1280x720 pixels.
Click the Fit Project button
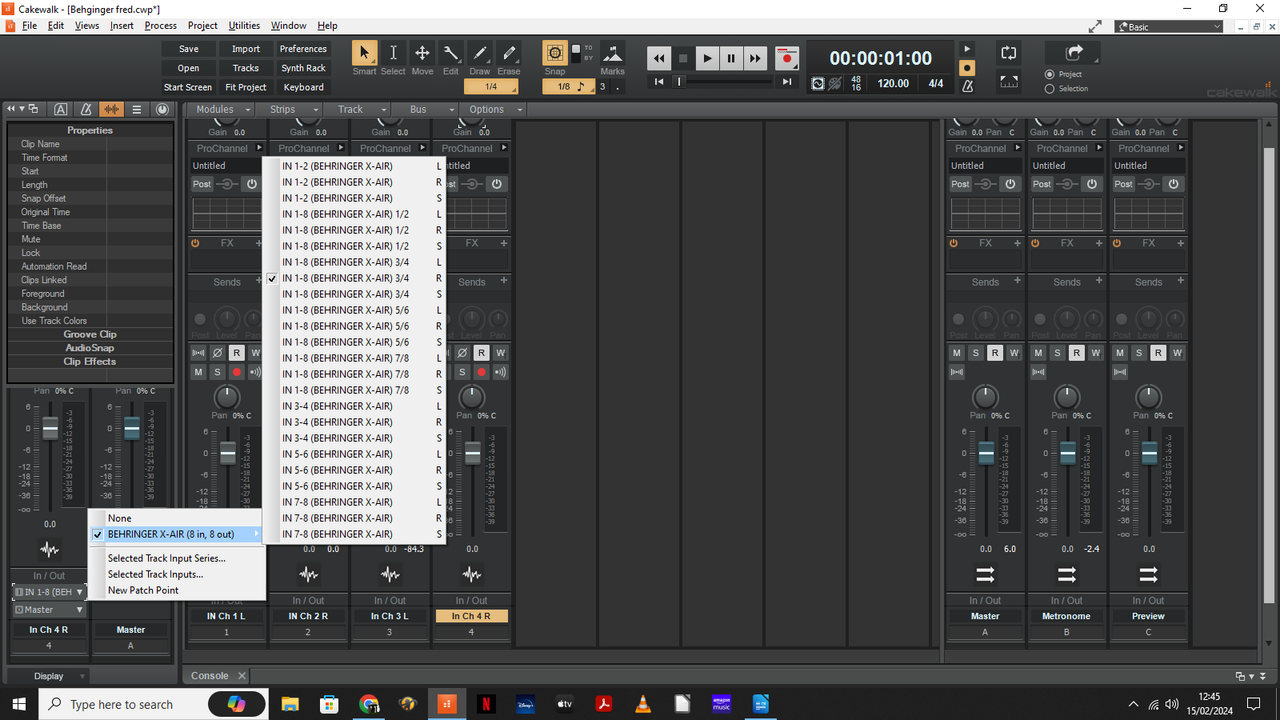pyautogui.click(x=246, y=87)
